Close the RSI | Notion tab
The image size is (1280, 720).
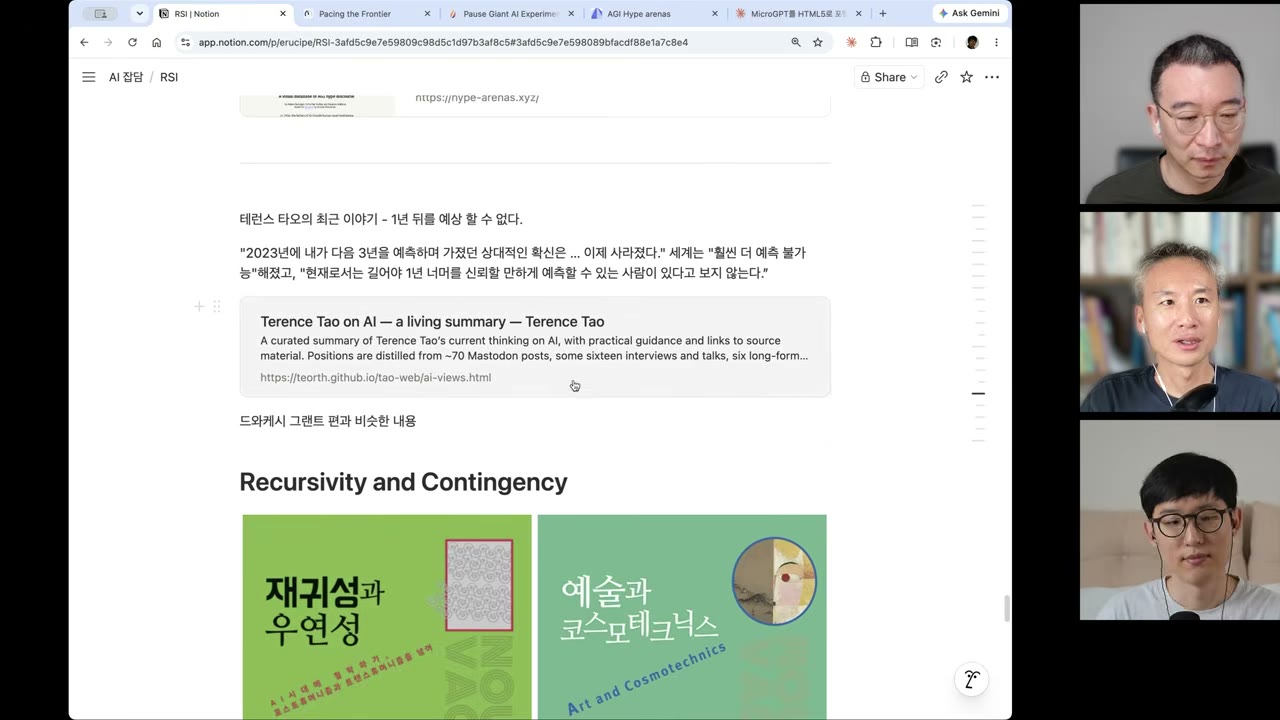(x=283, y=14)
